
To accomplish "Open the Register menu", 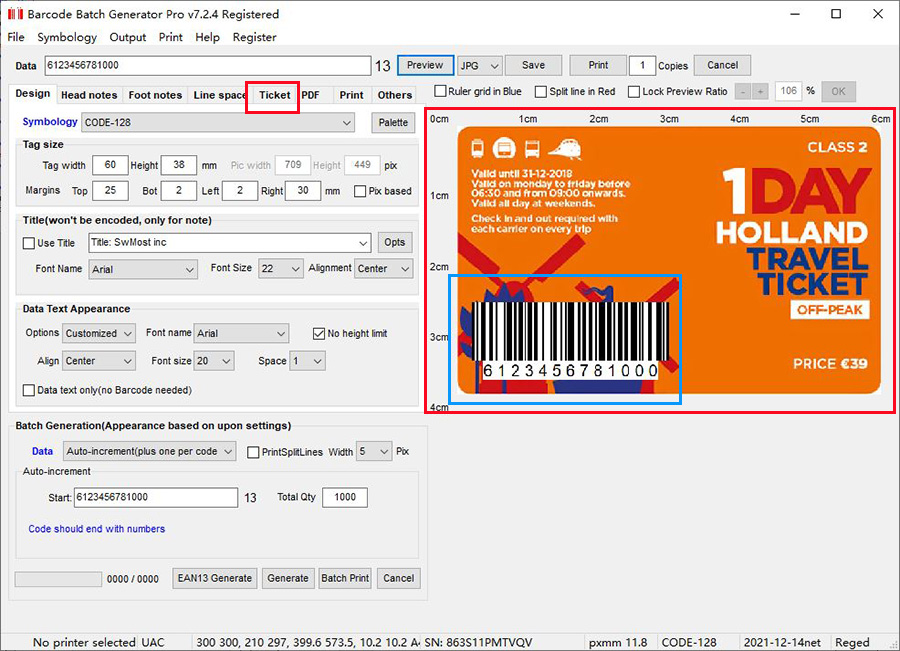I will pyautogui.click(x=254, y=37).
